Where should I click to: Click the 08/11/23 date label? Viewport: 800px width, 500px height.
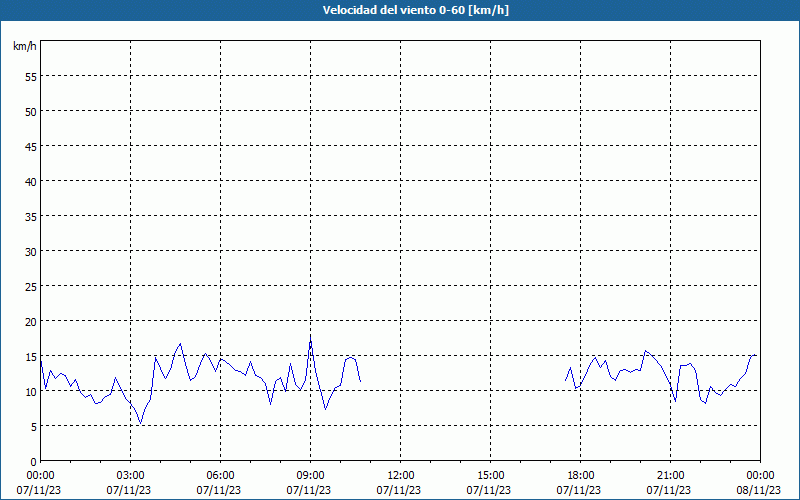click(759, 490)
